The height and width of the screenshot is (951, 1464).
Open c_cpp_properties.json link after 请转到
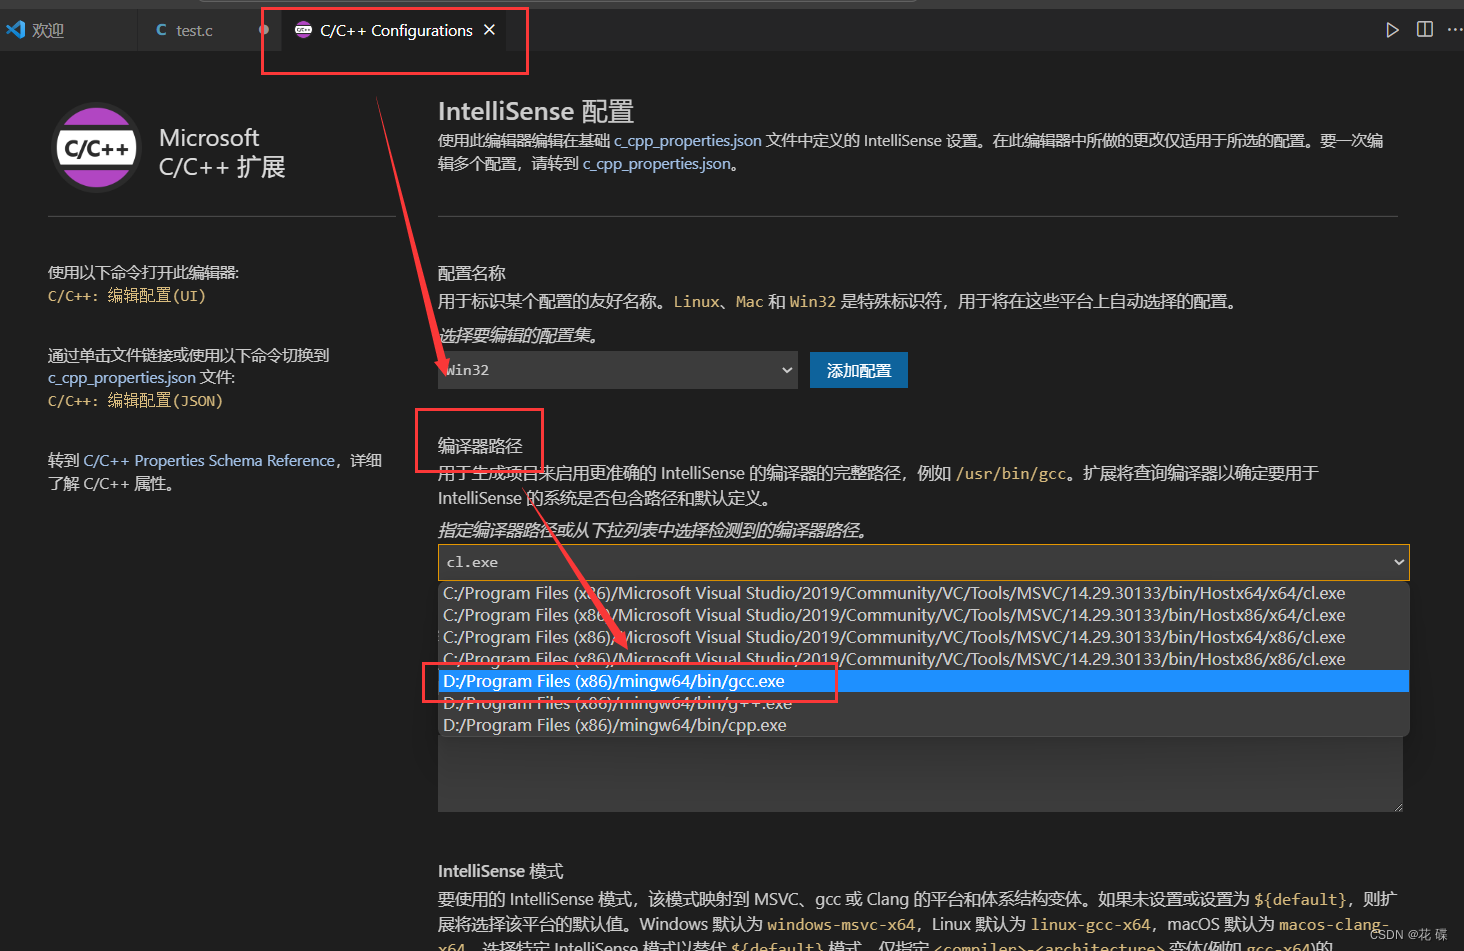tap(657, 164)
